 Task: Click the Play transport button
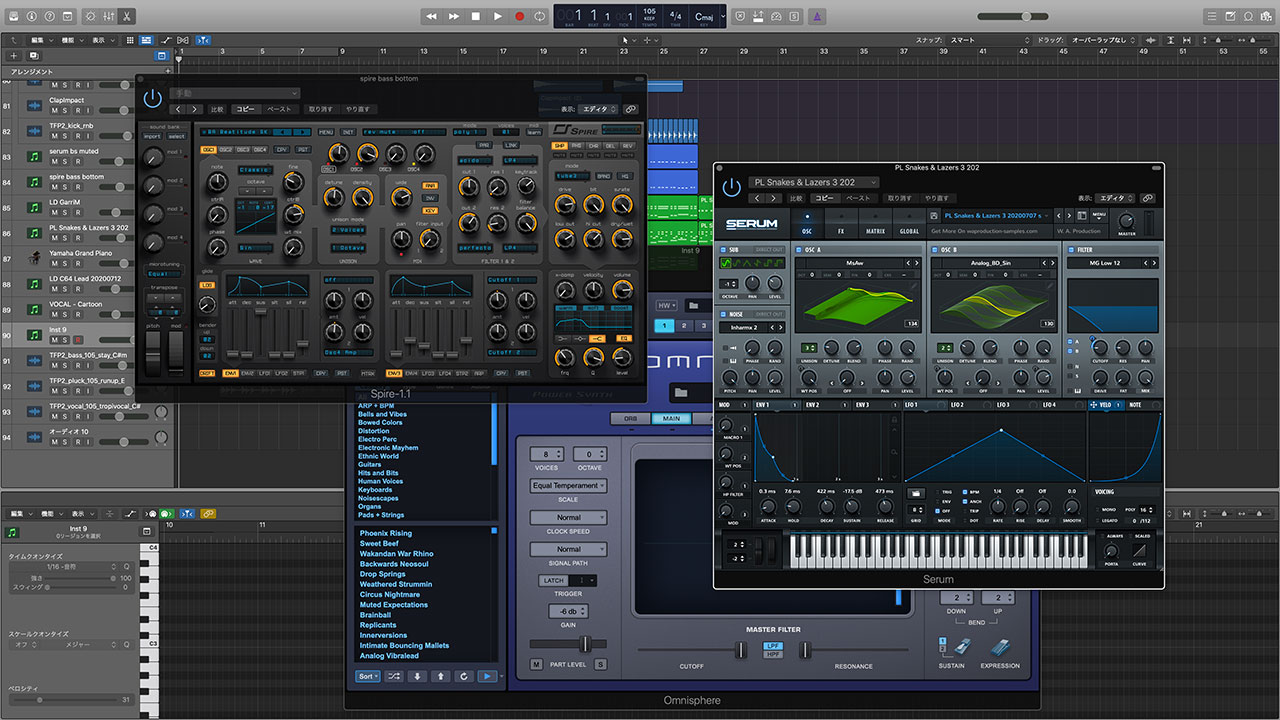[x=497, y=16]
